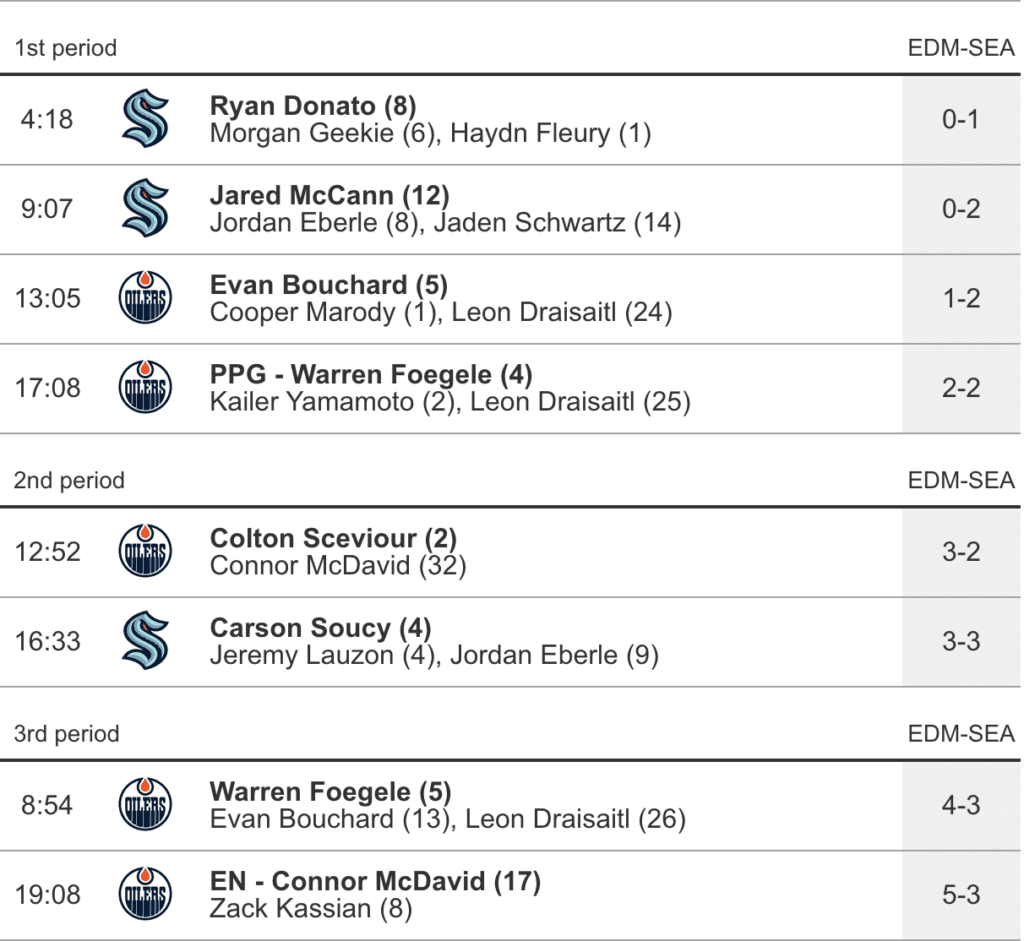
Task: Click the 1st period header label
Action: 65,48
